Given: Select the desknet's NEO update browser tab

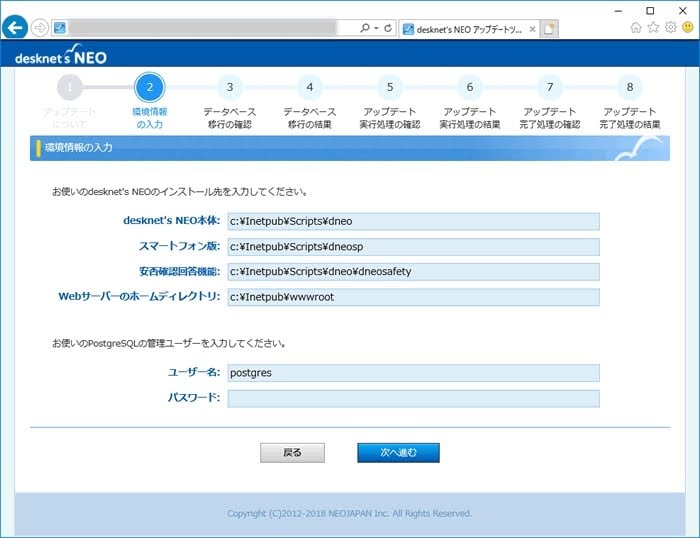Looking at the screenshot, I should coord(469,29).
